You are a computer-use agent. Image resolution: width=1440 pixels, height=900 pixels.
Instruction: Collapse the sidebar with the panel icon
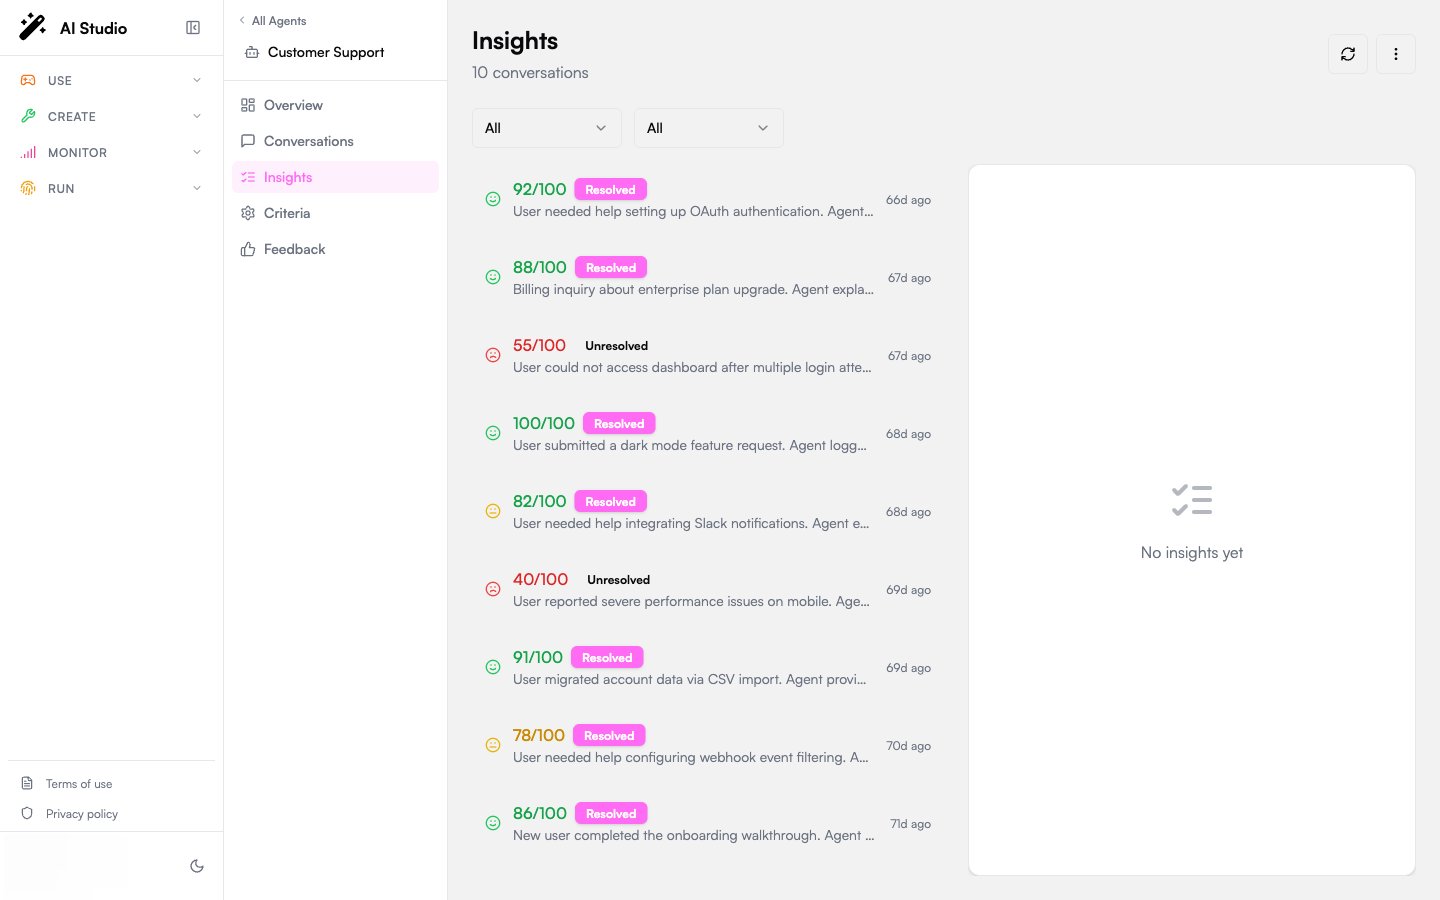193,28
